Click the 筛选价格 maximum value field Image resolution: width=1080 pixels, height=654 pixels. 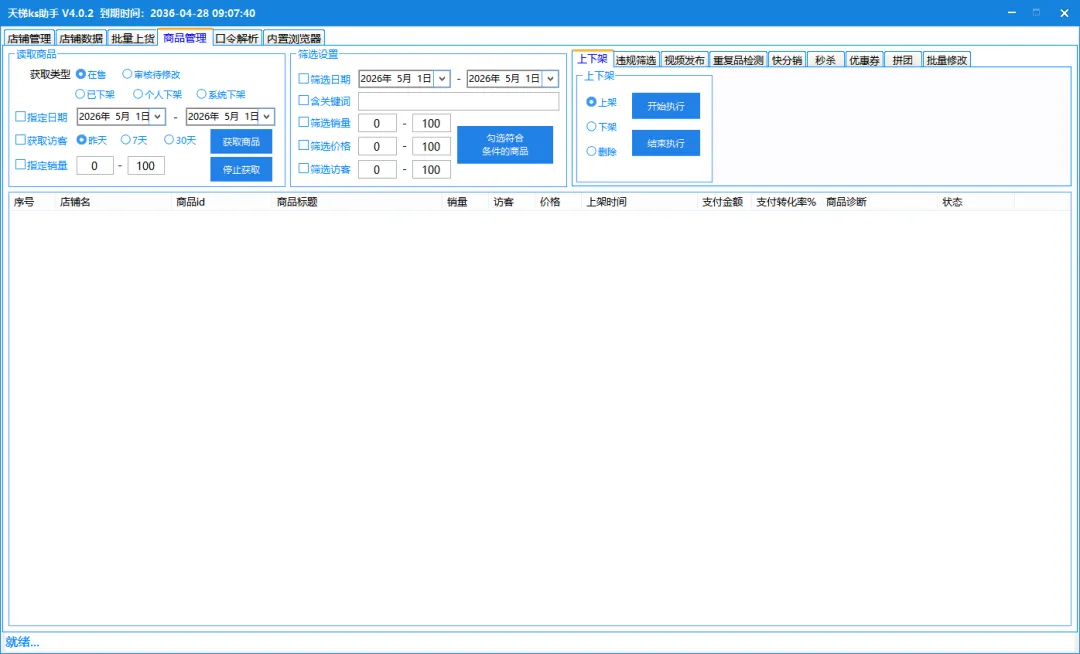(x=431, y=147)
